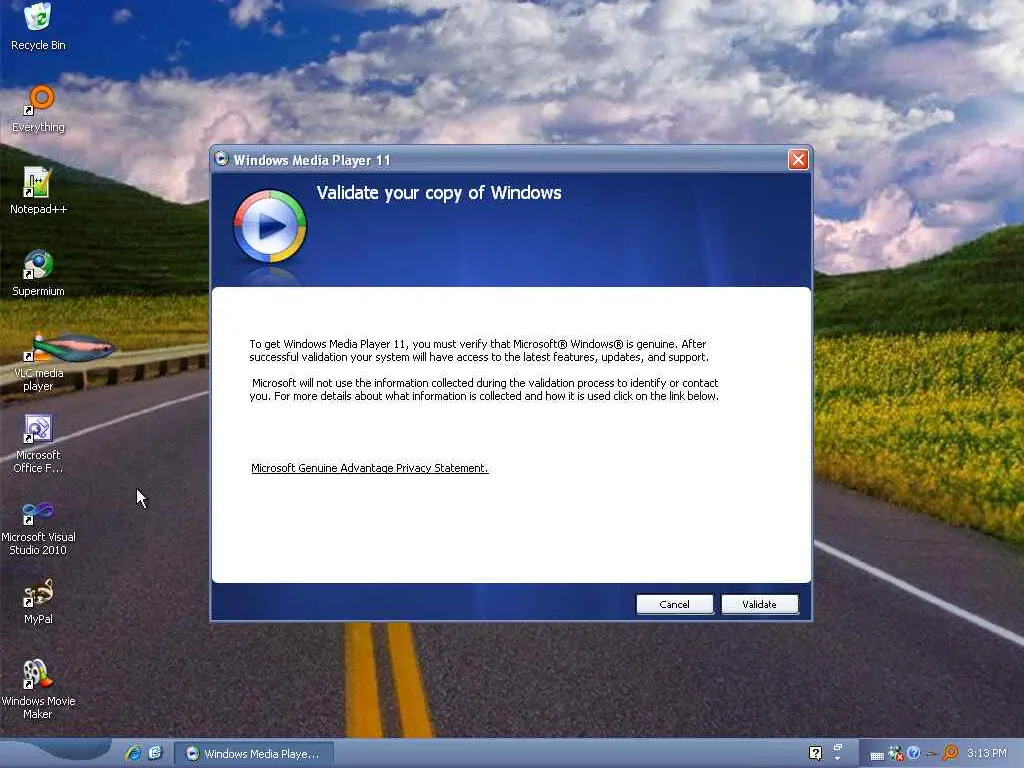This screenshot has height=768, width=1024.
Task: Select the VLC media player shortcut
Action: click(x=38, y=363)
